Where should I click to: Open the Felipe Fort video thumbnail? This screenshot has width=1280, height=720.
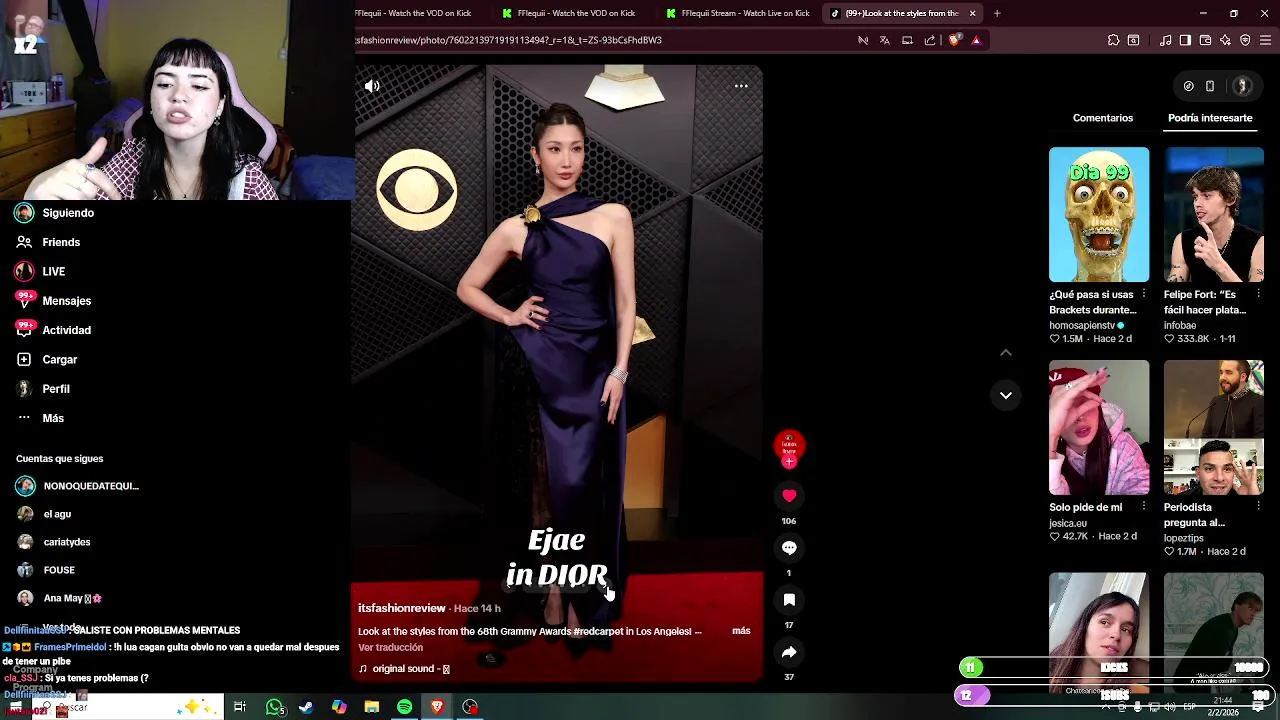(x=1214, y=215)
